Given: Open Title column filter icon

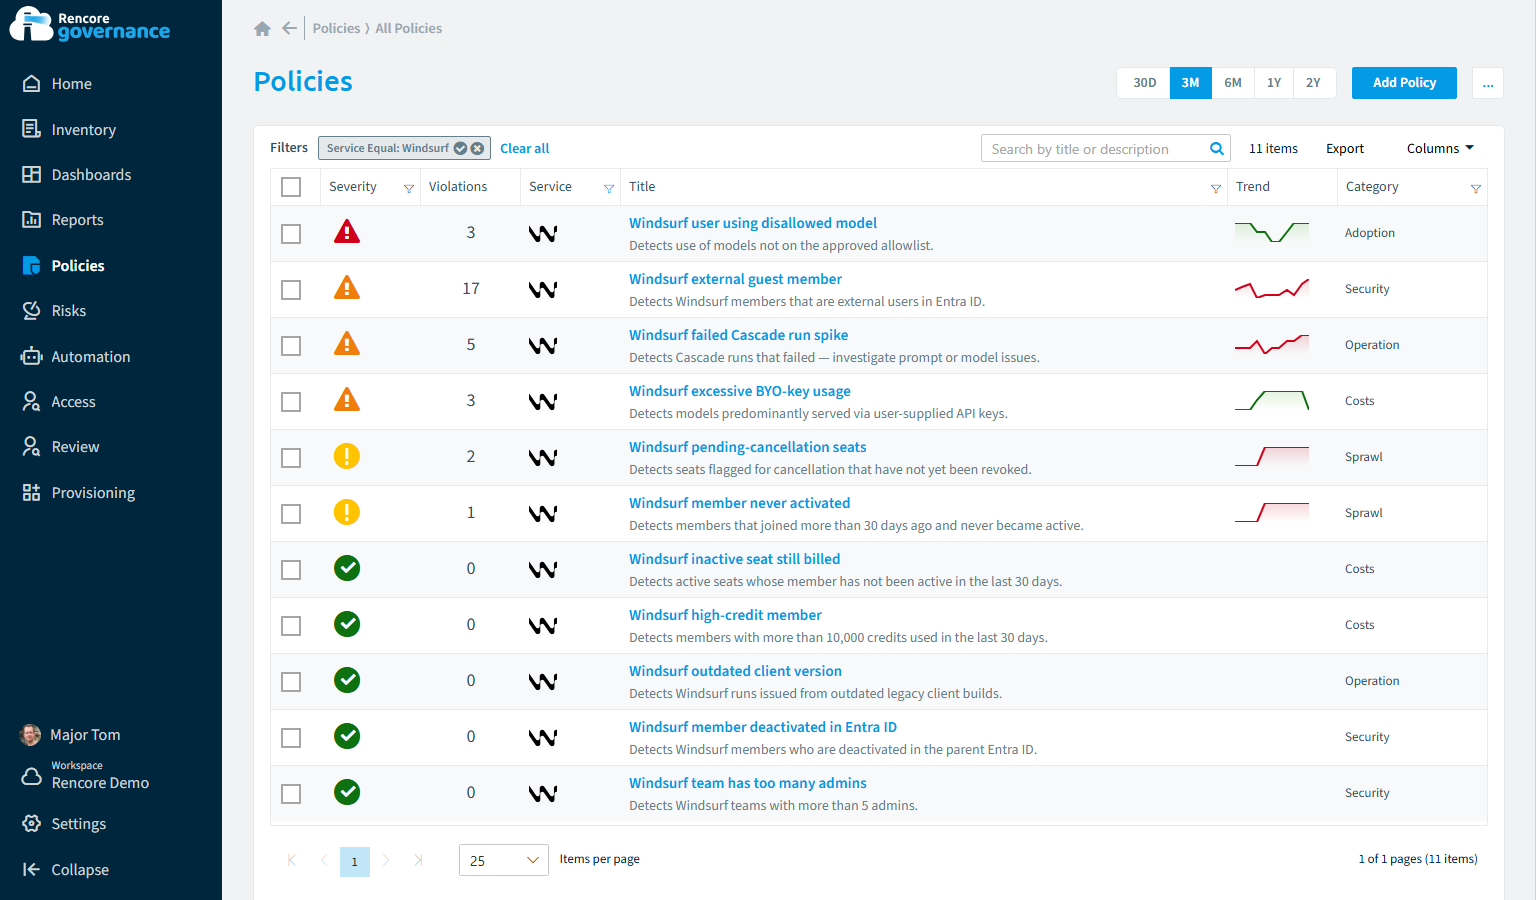Looking at the screenshot, I should (1215, 188).
